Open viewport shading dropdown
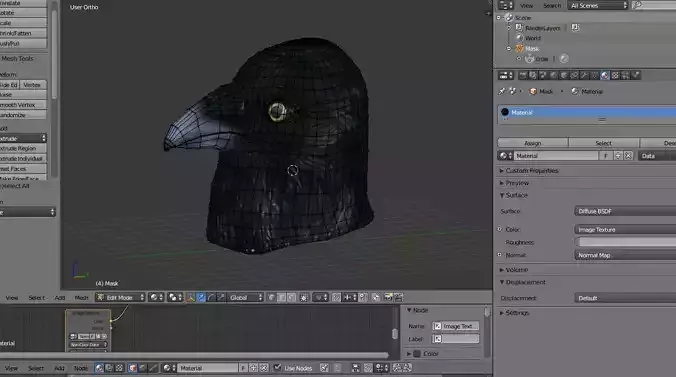 (156, 297)
